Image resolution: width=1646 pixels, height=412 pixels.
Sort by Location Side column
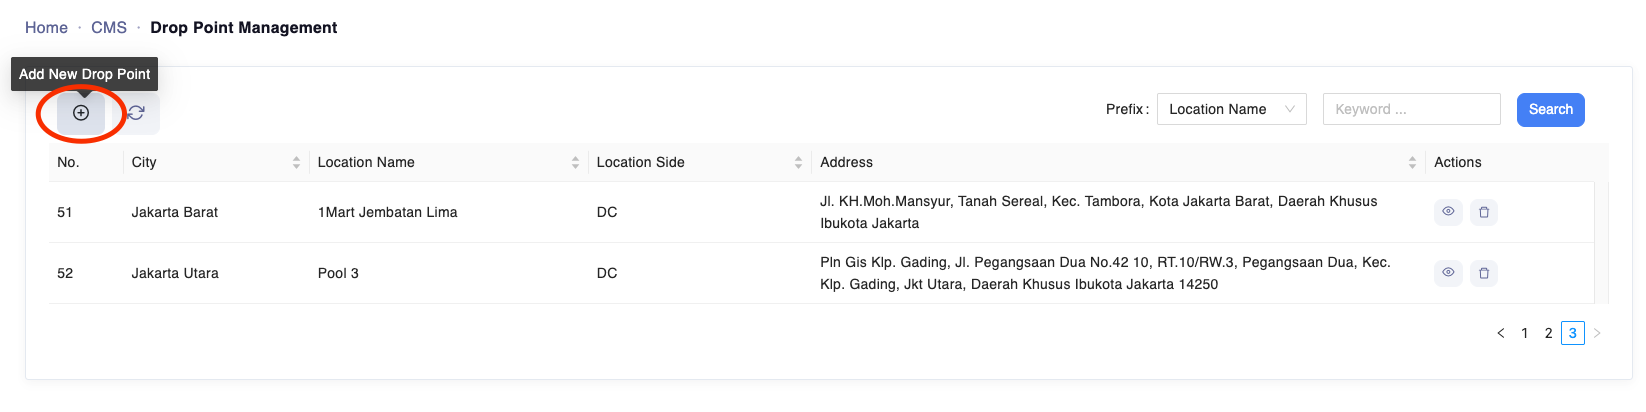click(798, 162)
